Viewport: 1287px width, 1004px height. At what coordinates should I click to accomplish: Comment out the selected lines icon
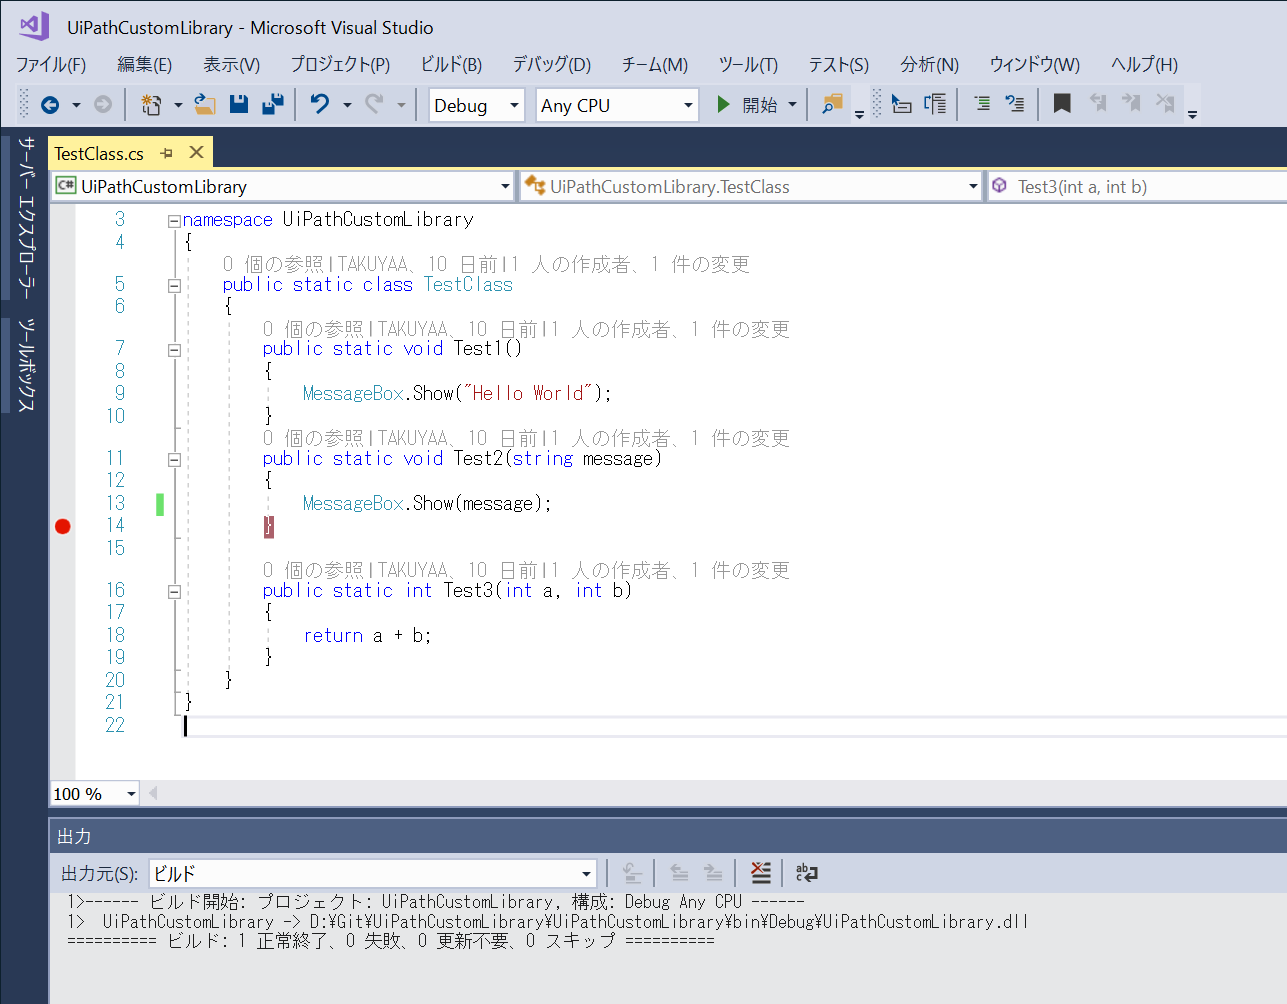coord(983,104)
